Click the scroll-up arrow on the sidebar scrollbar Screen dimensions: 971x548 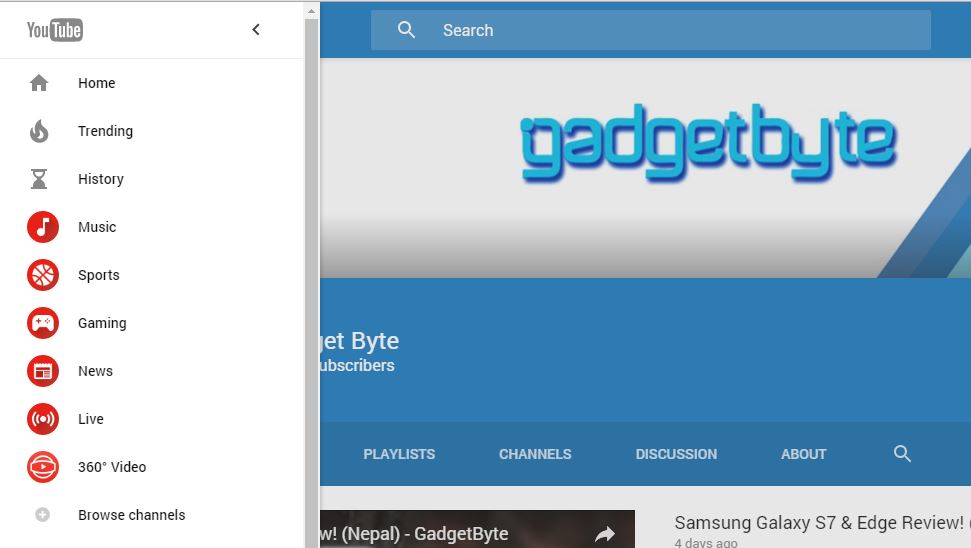[311, 11]
